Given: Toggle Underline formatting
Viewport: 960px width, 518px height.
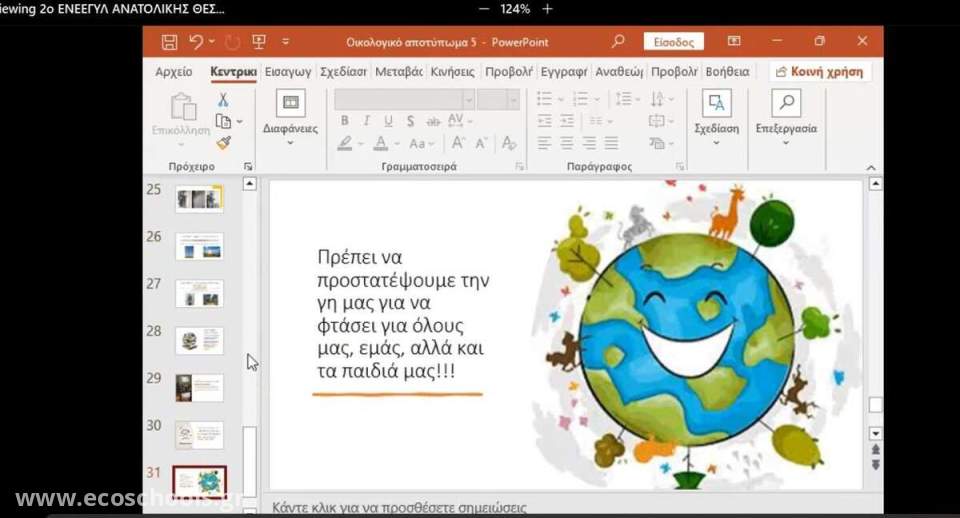Looking at the screenshot, I should pyautogui.click(x=387, y=121).
